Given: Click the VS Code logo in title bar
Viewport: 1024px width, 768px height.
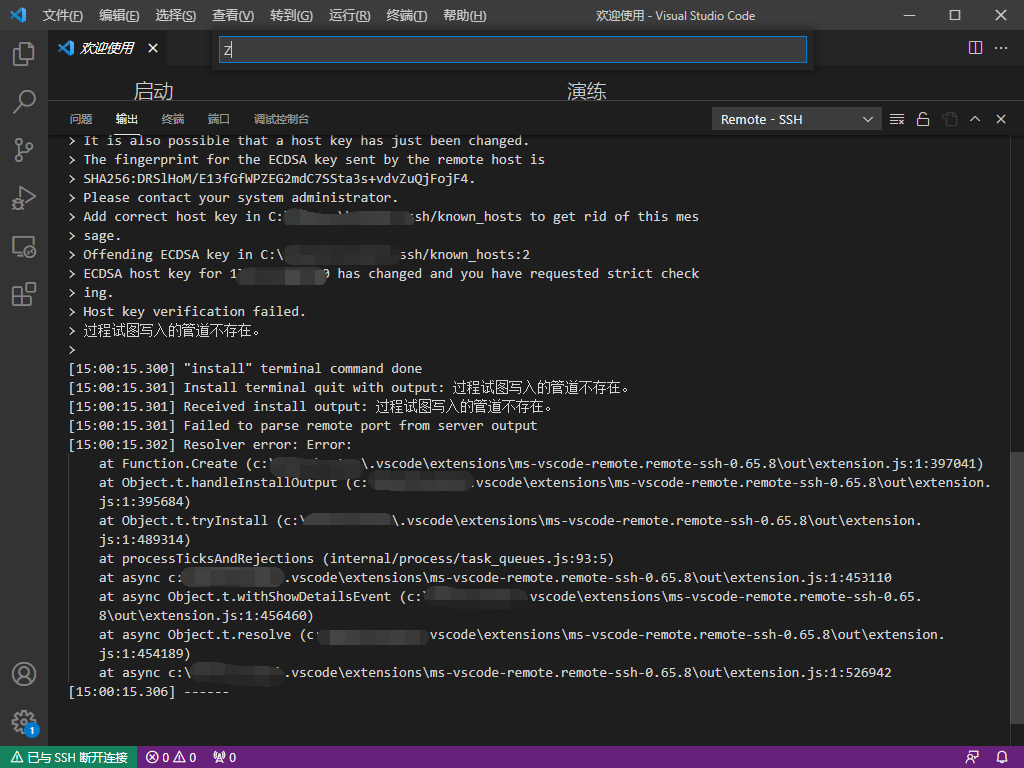Looking at the screenshot, I should click(x=18, y=15).
